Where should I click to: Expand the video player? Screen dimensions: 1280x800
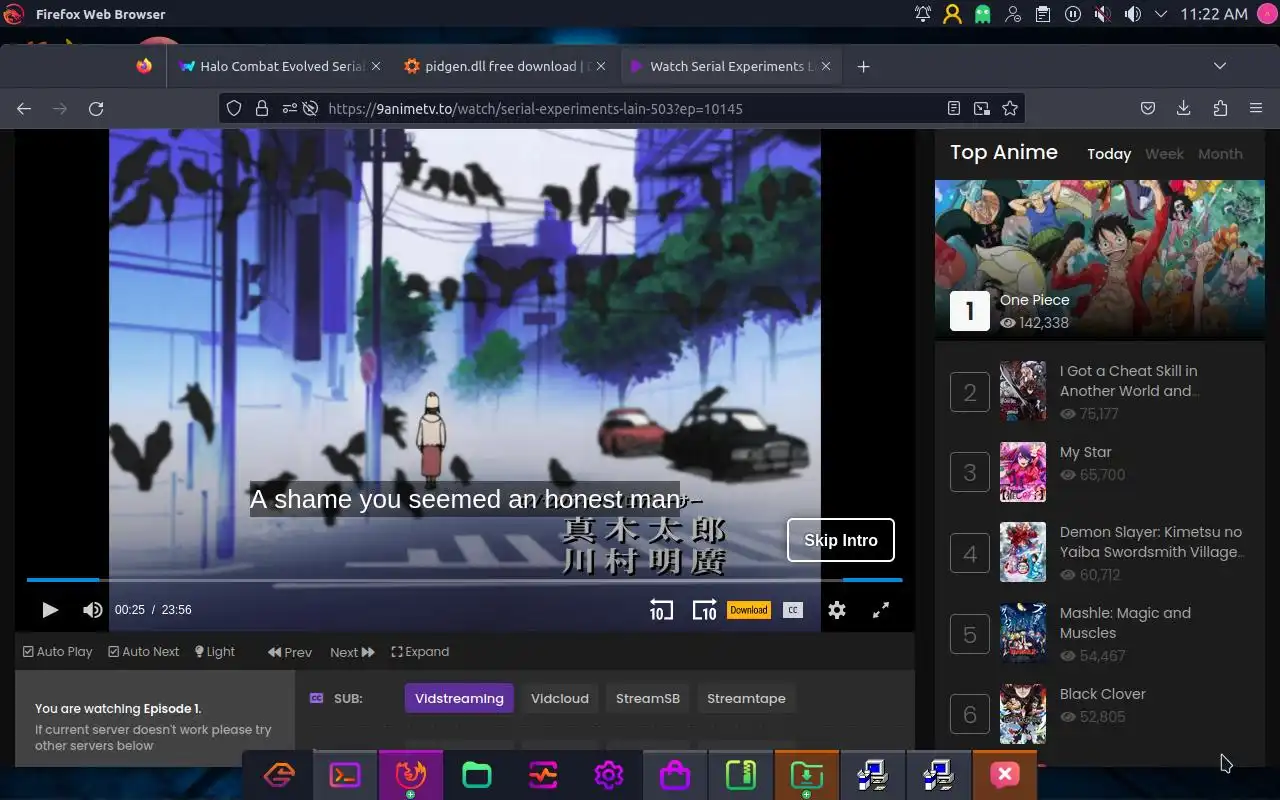[420, 651]
